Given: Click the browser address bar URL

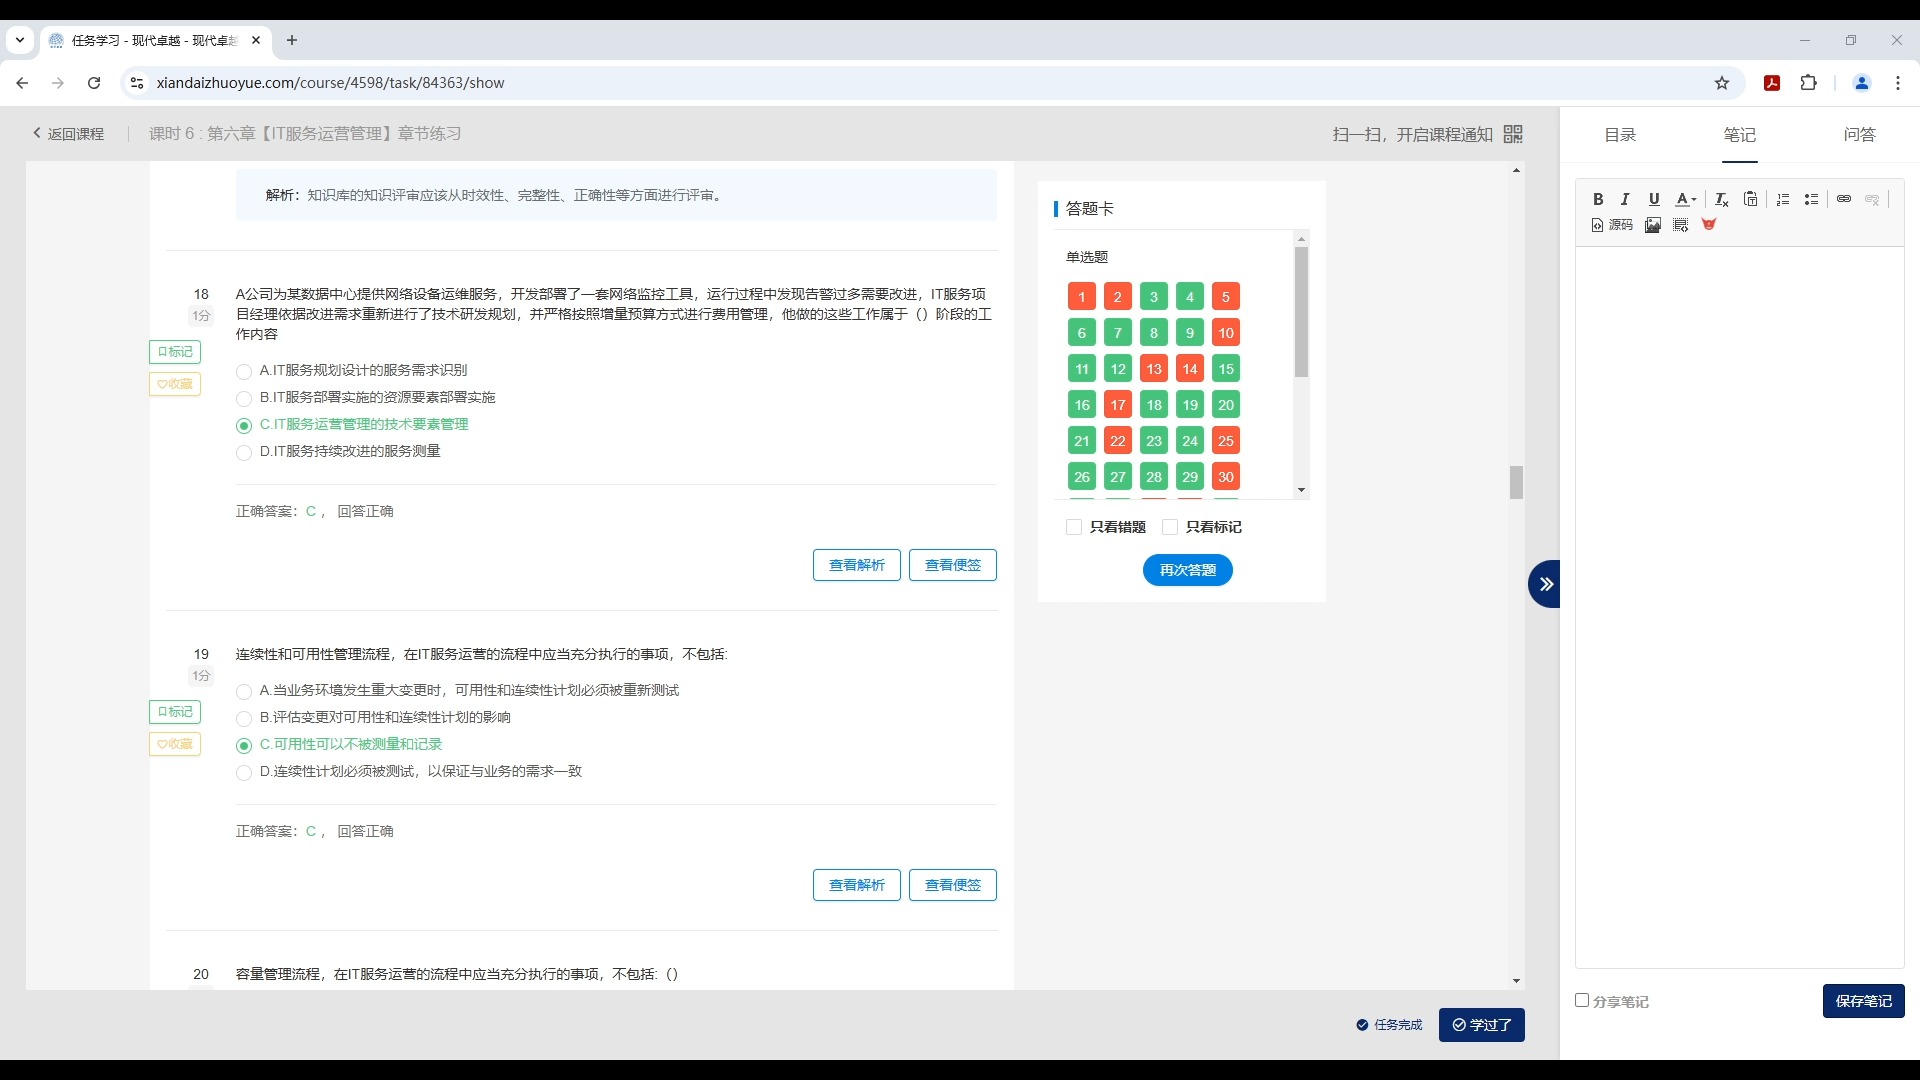Looking at the screenshot, I should (330, 83).
